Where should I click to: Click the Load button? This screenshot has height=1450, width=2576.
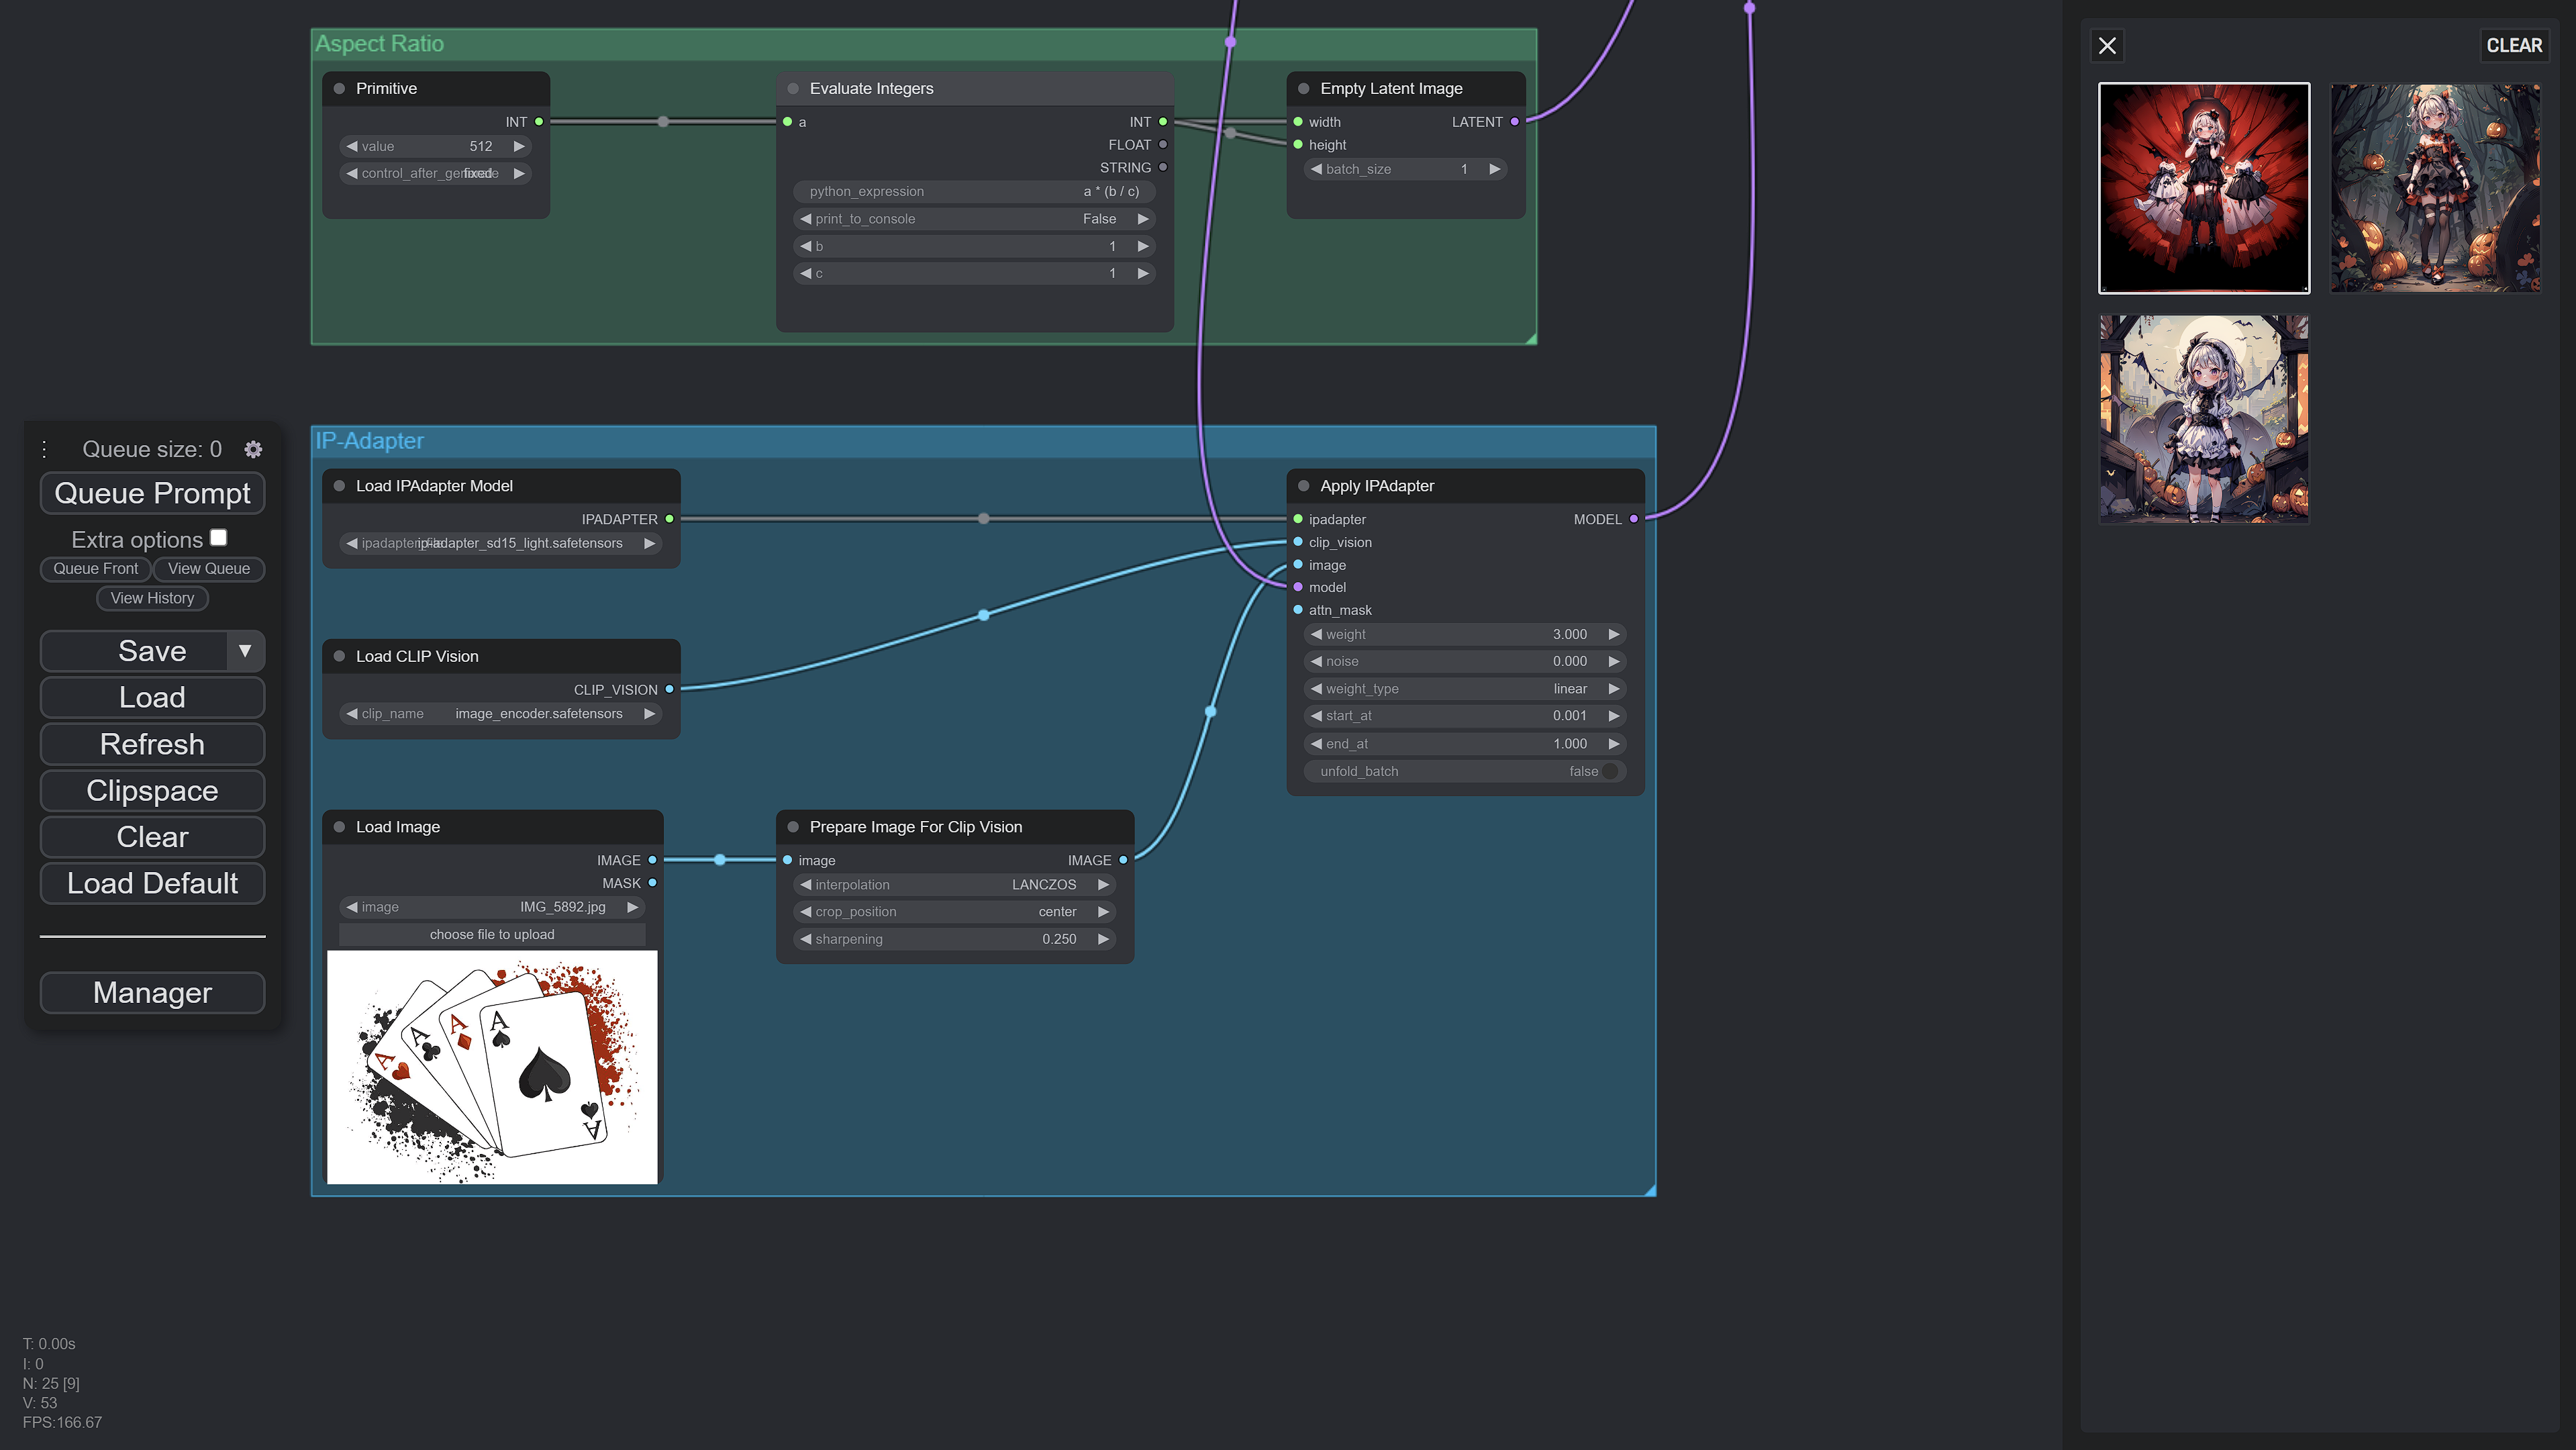[x=152, y=697]
